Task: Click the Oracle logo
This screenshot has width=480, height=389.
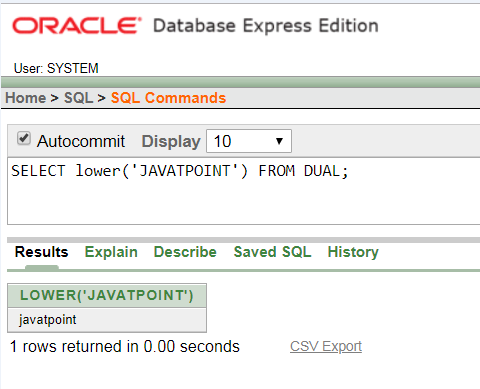Action: pos(77,26)
